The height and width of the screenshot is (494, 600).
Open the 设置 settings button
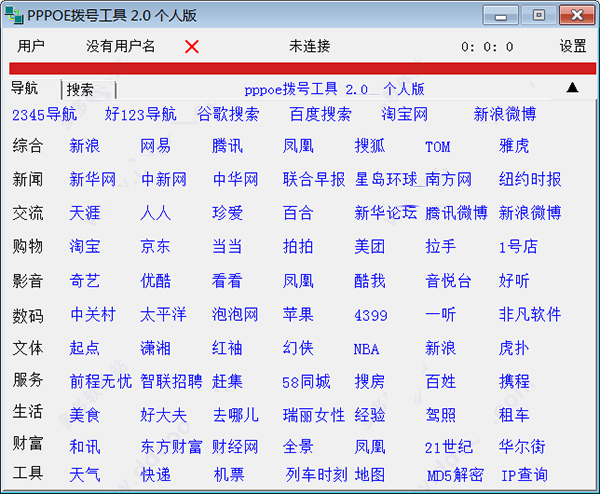point(573,47)
